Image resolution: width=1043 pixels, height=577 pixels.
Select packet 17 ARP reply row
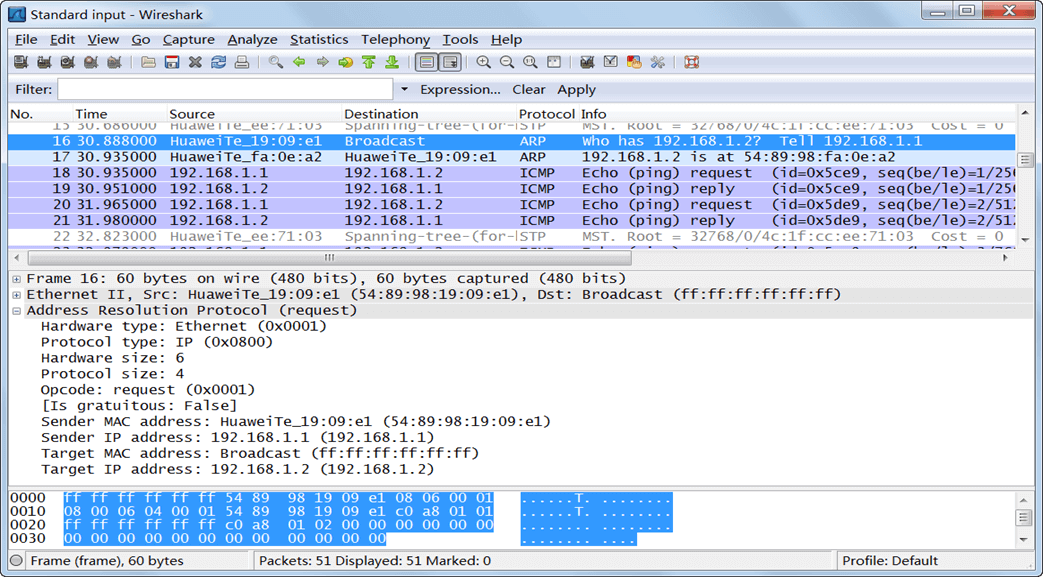(x=512, y=157)
